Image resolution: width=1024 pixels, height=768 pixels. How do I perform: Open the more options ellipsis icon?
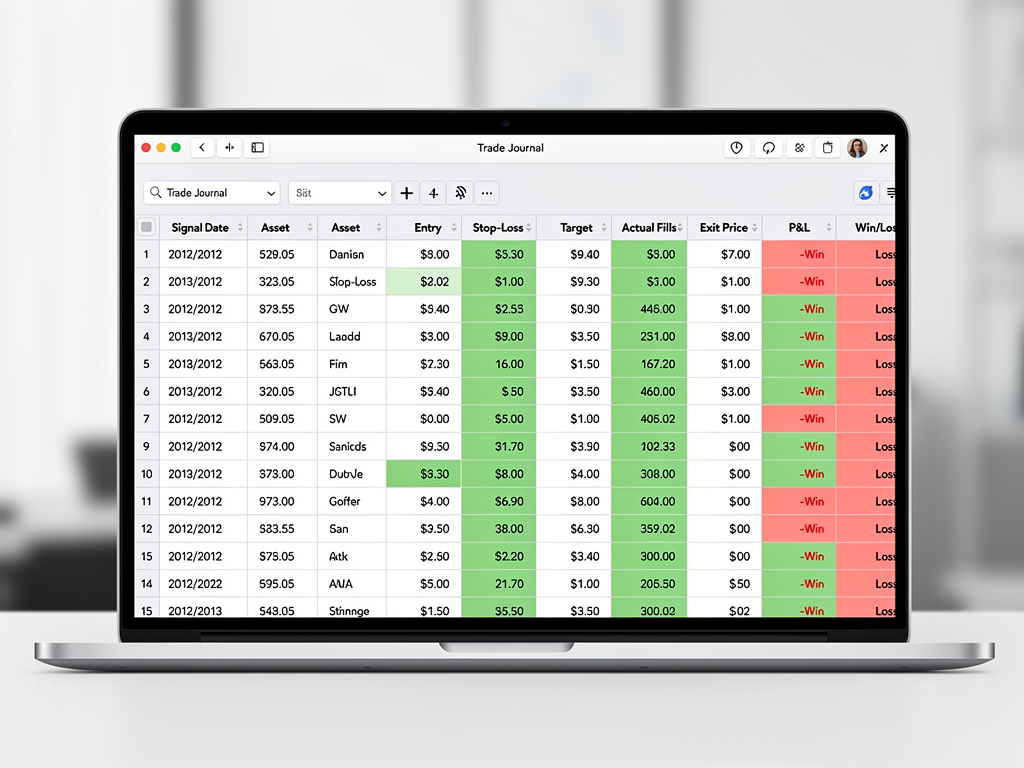(x=486, y=192)
